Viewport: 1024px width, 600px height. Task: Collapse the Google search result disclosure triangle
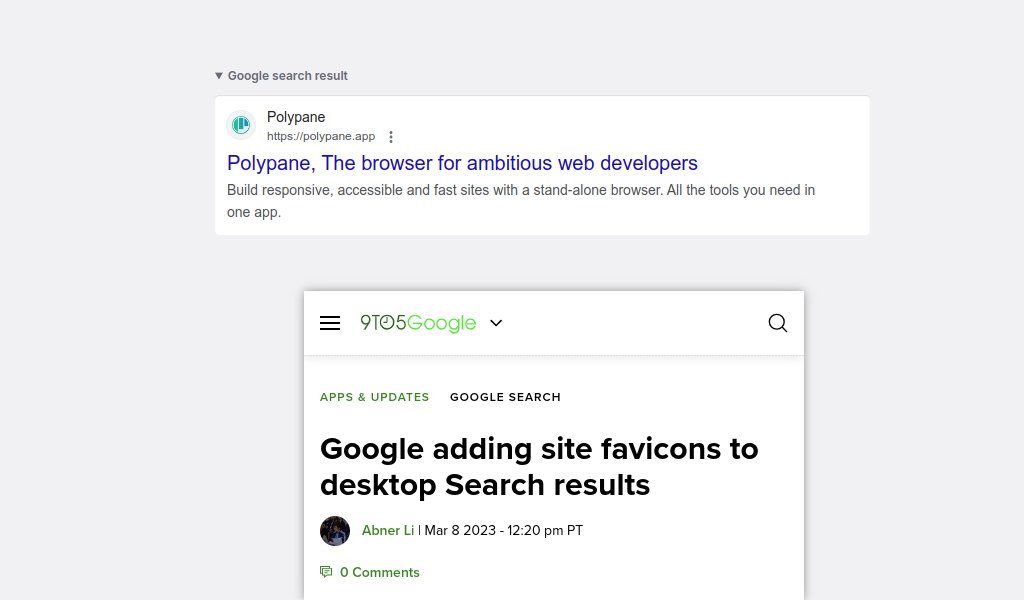219,76
